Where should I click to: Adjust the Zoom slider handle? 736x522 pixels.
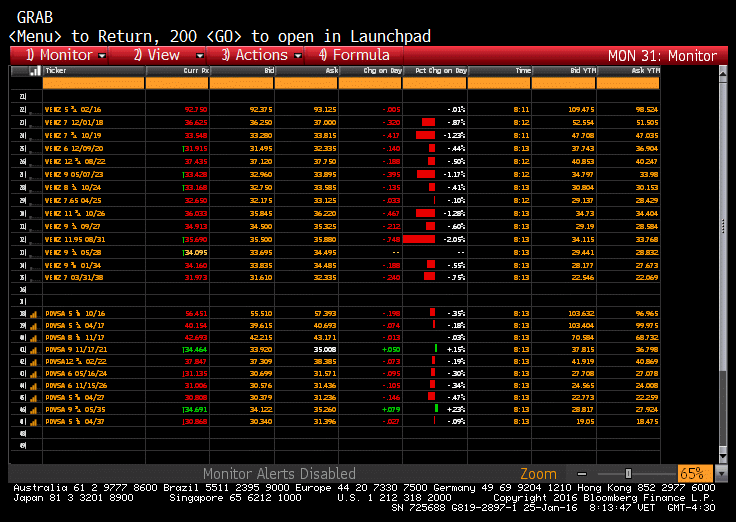pyautogui.click(x=628, y=474)
